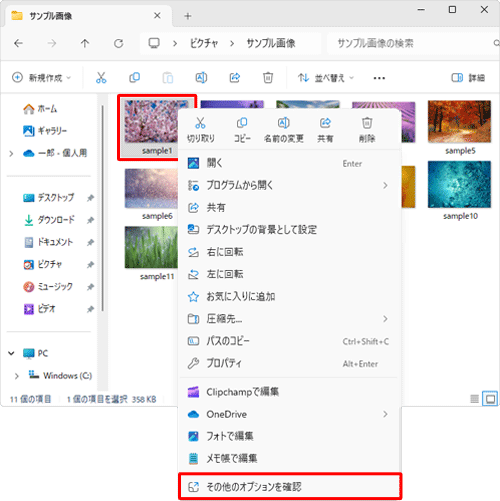Expand the 一部 - 個人用 OneDrive node

tap(11, 153)
